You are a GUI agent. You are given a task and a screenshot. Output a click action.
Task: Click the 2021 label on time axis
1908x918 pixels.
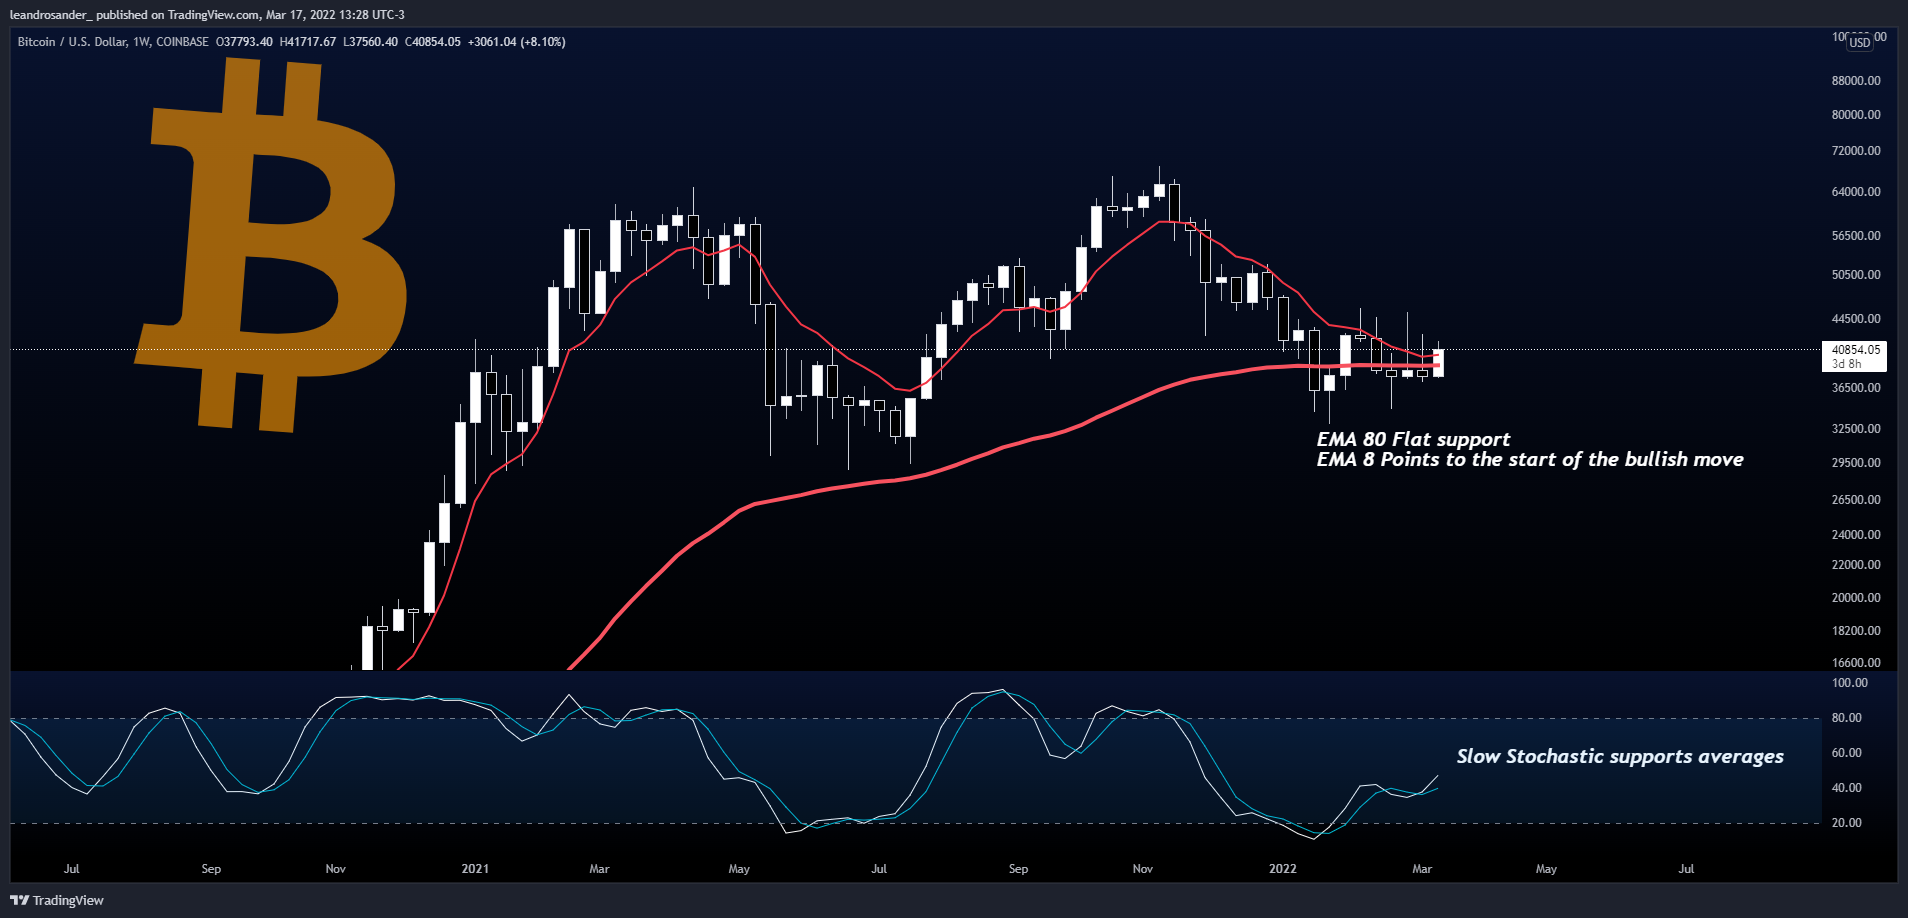(475, 869)
